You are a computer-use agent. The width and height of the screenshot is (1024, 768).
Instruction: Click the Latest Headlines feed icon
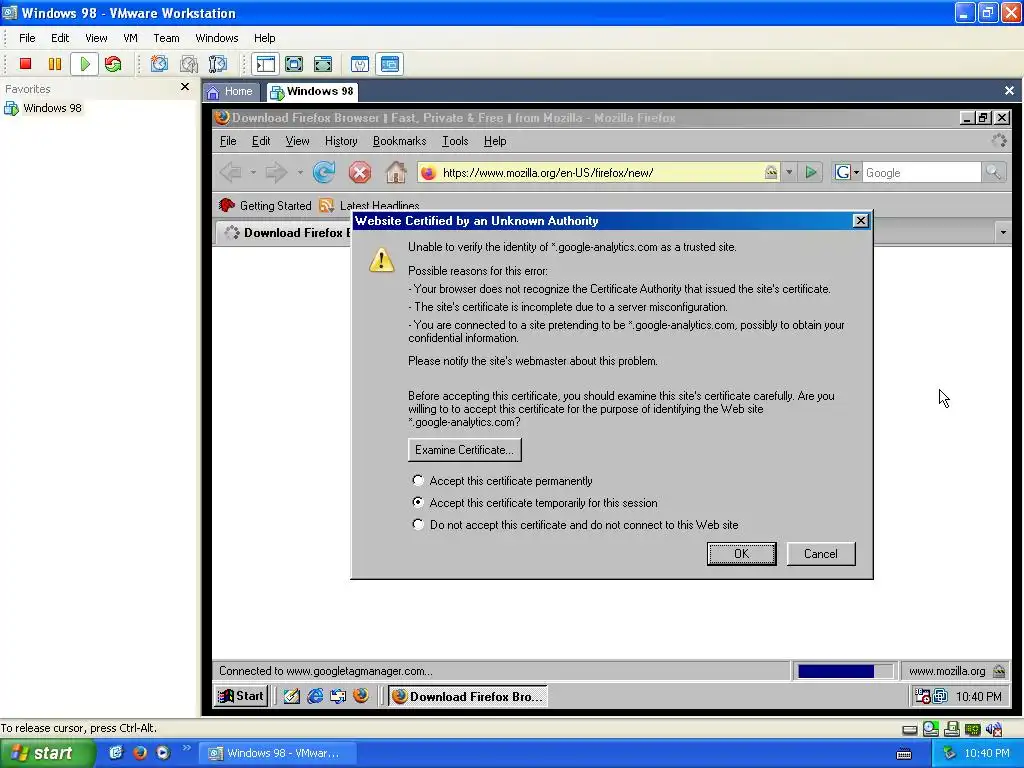click(326, 206)
